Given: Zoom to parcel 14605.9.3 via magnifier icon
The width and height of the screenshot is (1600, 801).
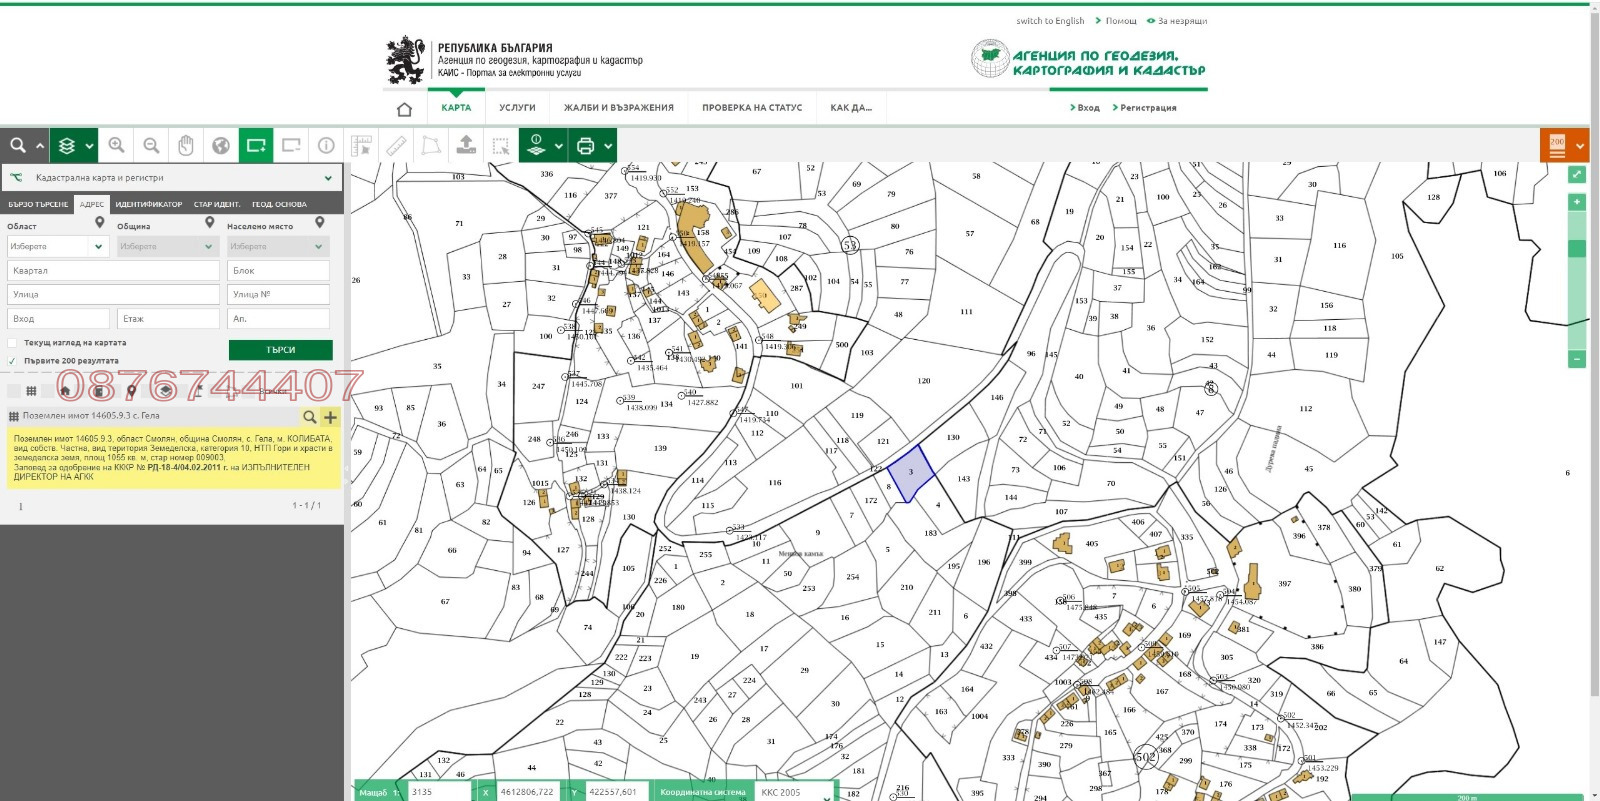Looking at the screenshot, I should coord(310,417).
